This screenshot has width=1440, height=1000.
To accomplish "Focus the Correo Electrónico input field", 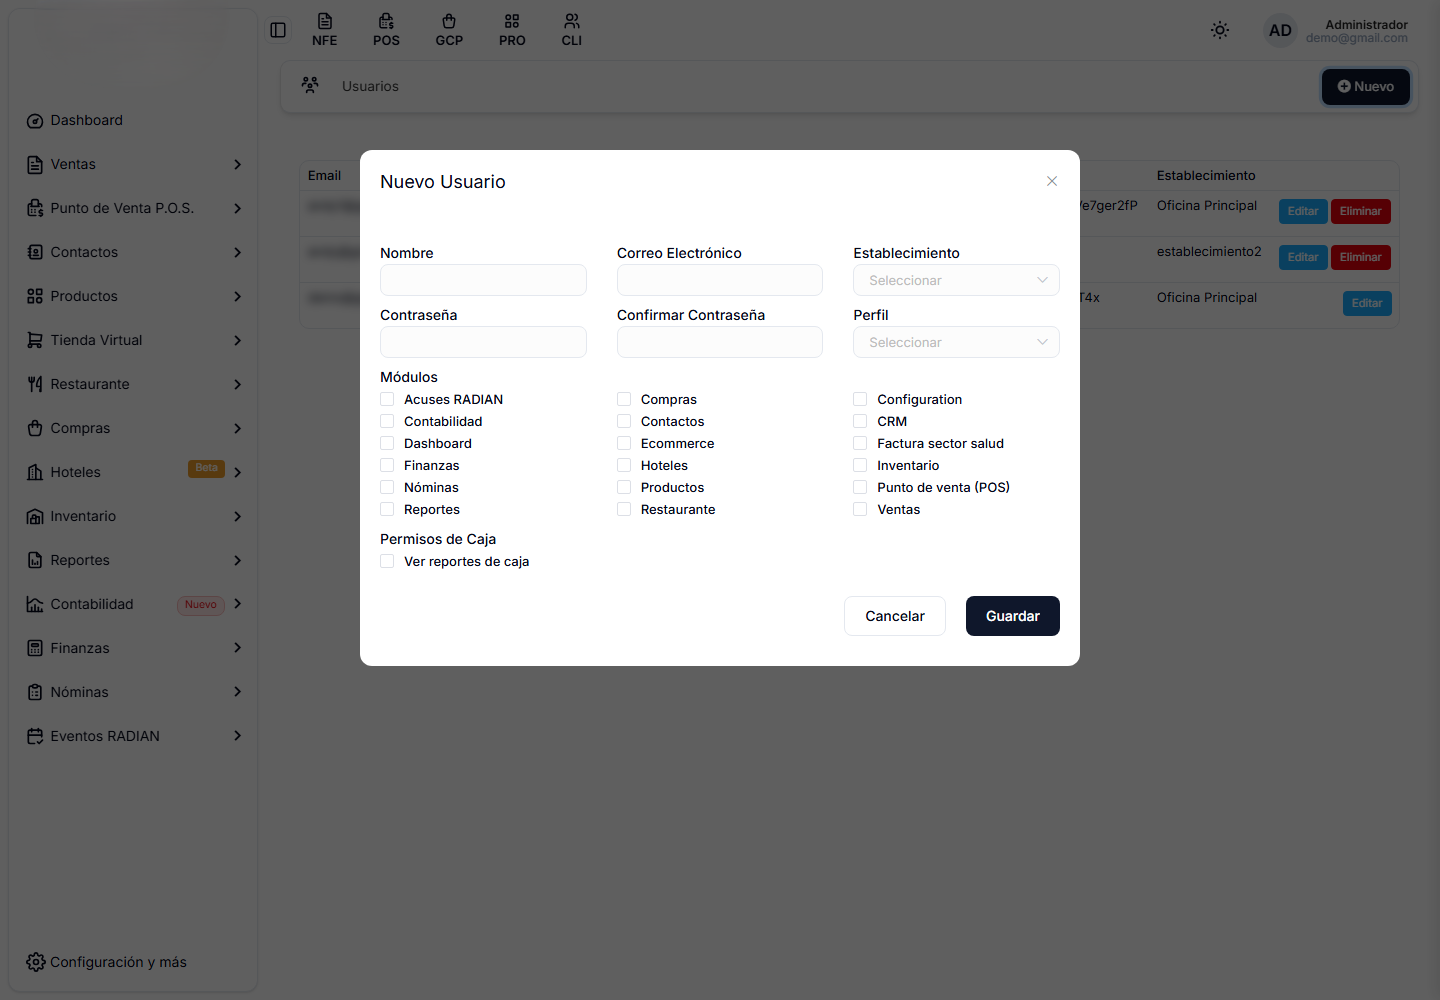I will [720, 280].
